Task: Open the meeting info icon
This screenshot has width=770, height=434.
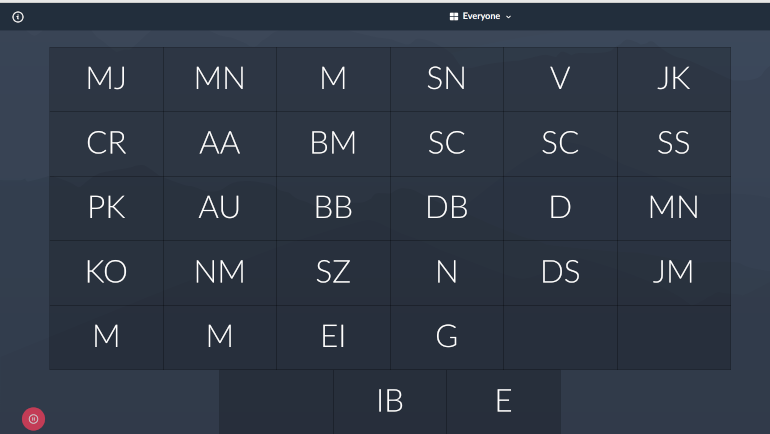Action: (x=18, y=17)
